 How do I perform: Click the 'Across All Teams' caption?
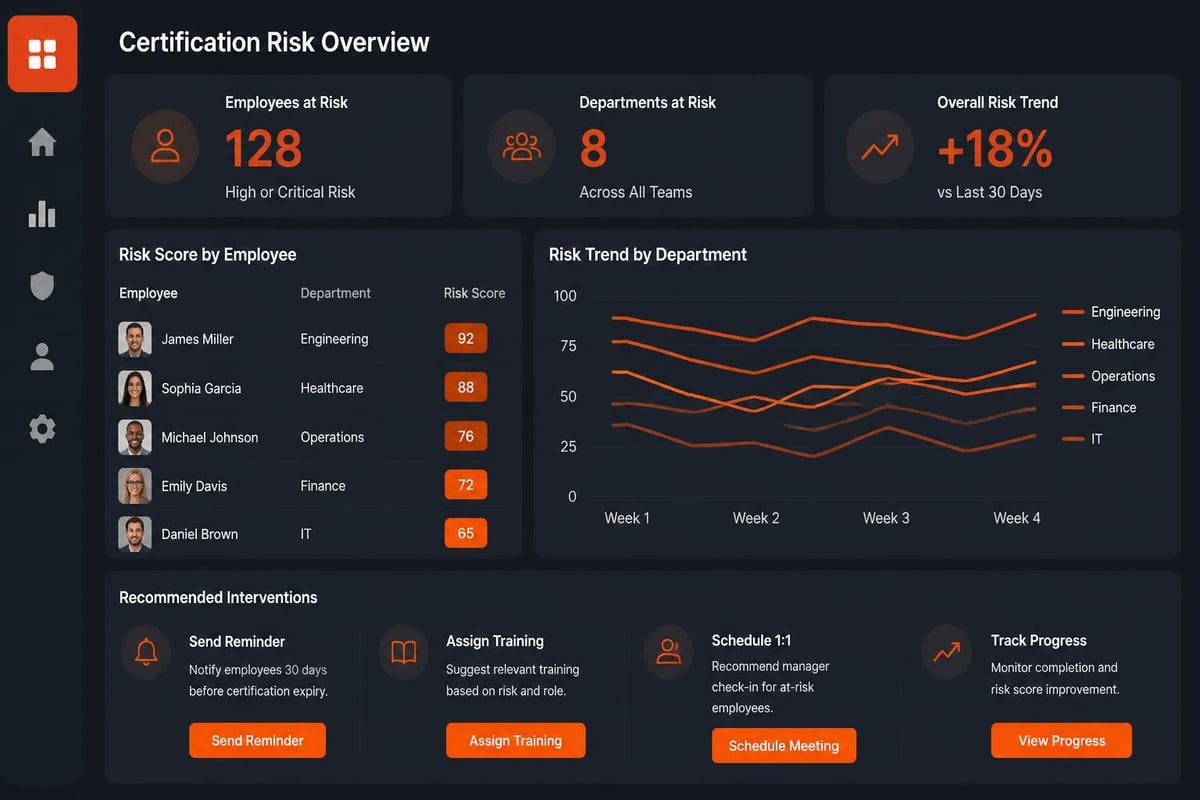click(636, 192)
